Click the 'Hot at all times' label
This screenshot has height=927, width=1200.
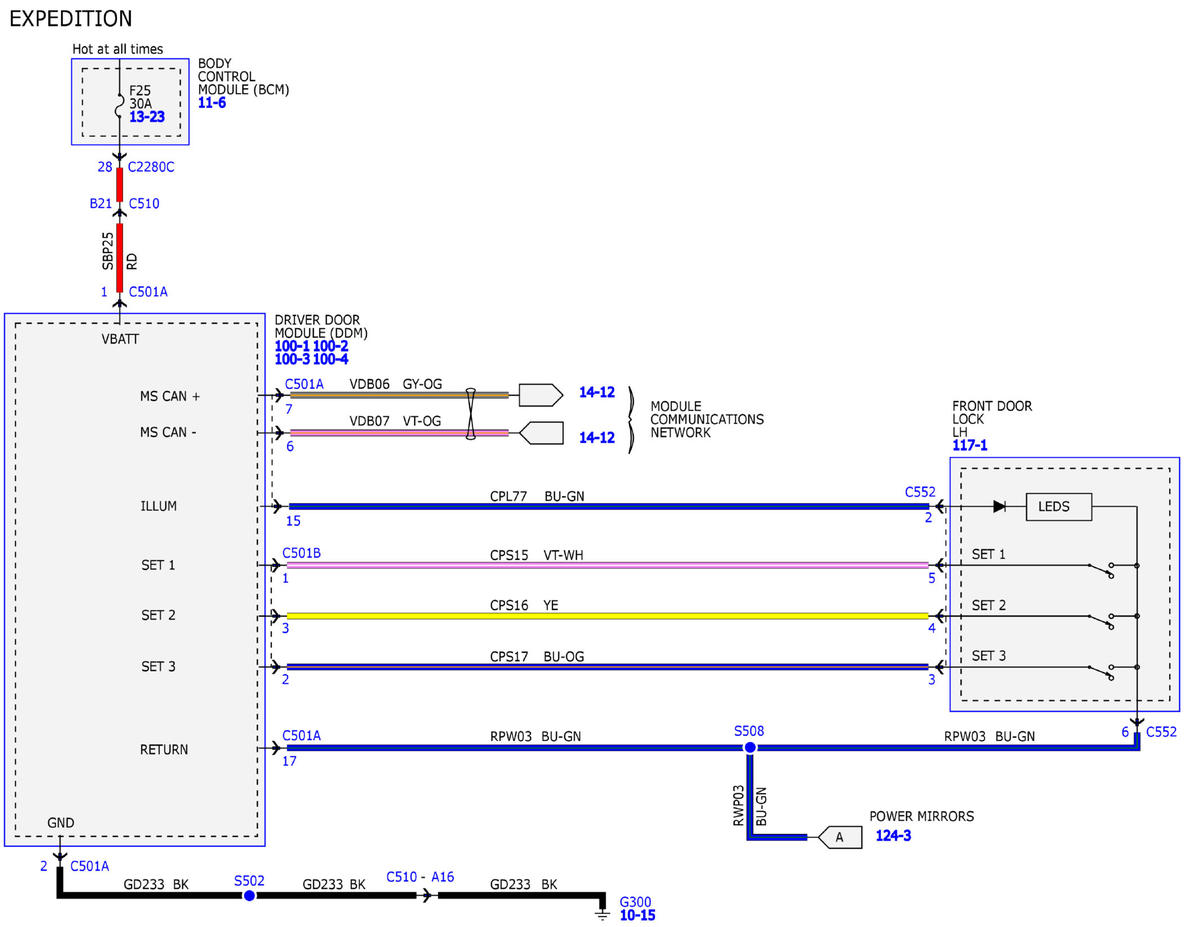coord(118,49)
